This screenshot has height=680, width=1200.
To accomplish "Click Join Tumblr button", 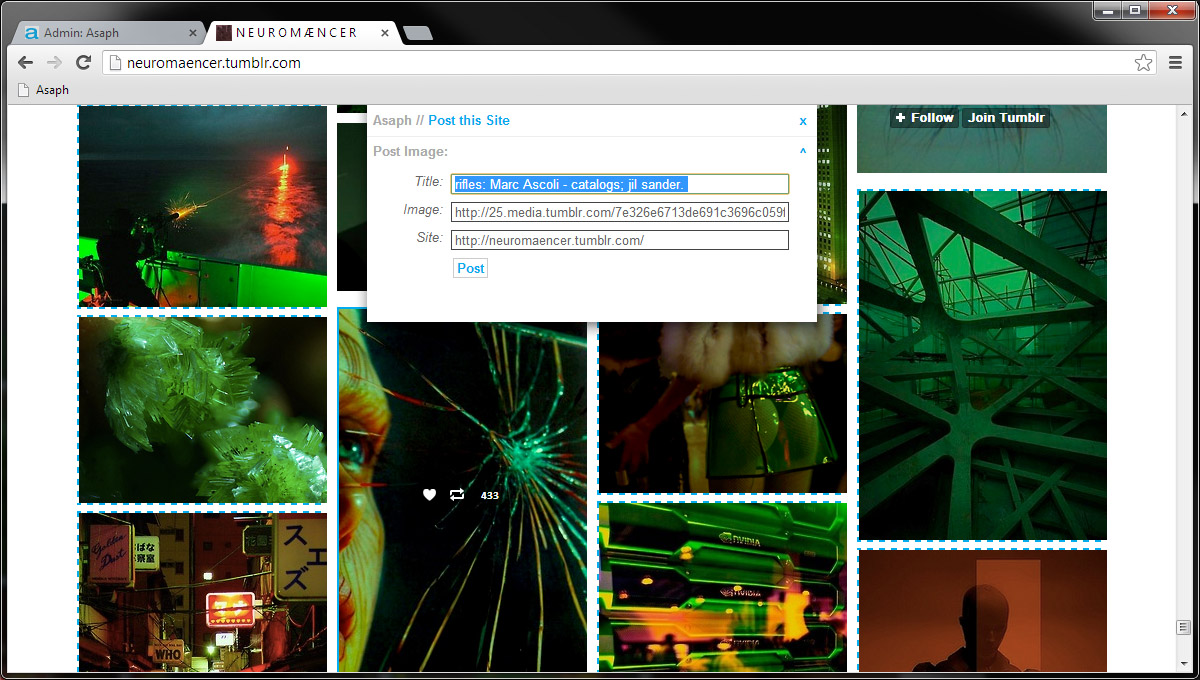I will pos(1006,118).
